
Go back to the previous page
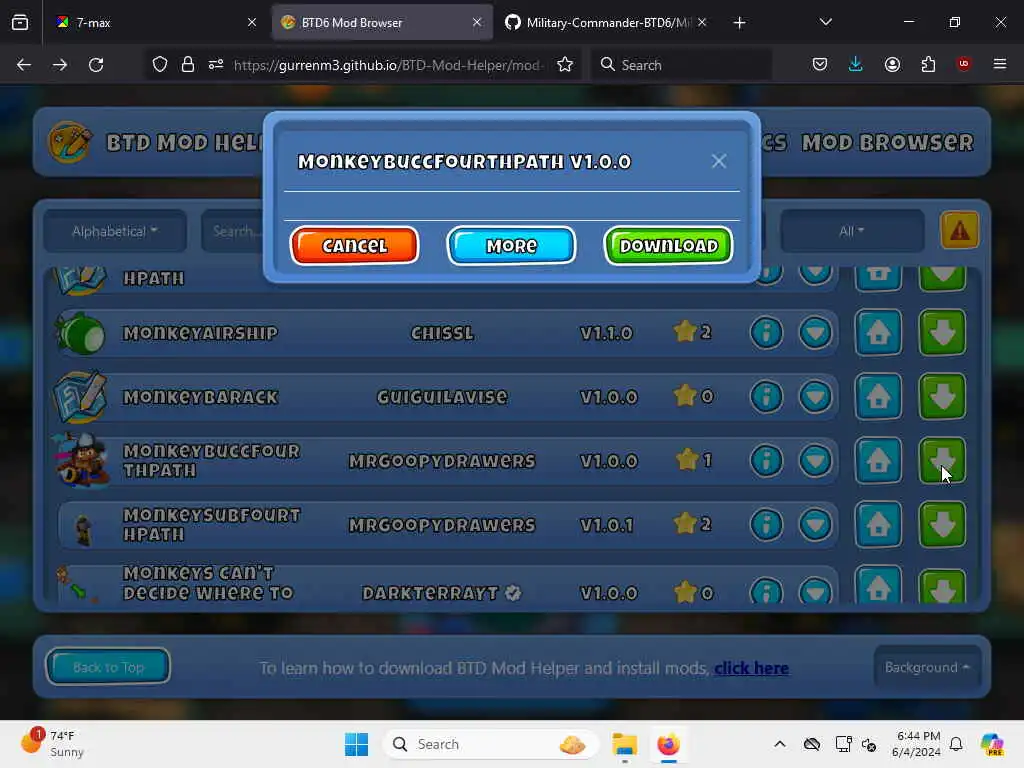coord(24,65)
